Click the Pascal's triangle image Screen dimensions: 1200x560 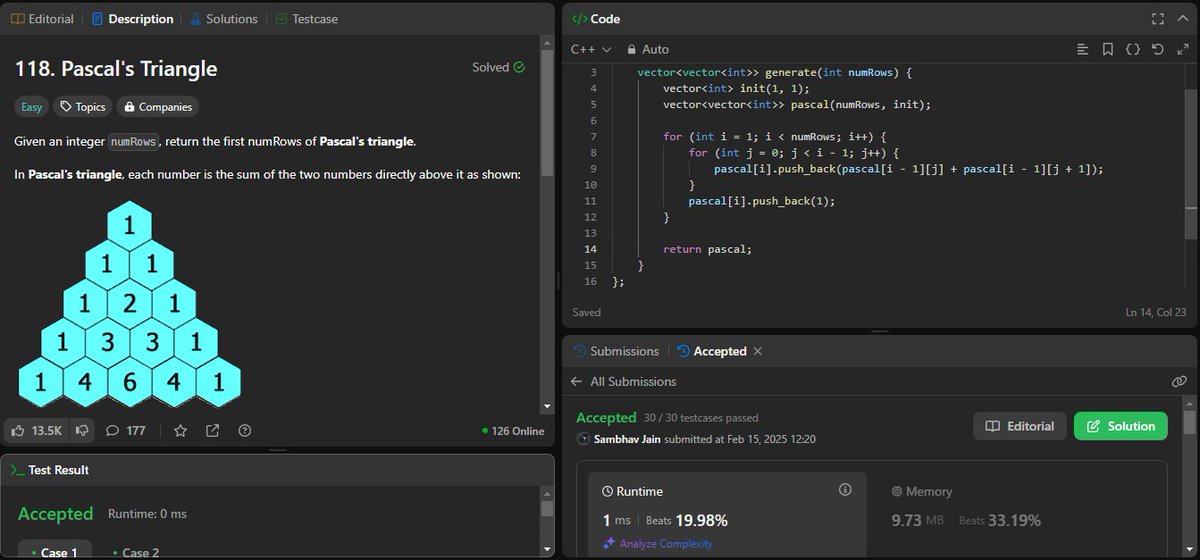click(x=130, y=303)
